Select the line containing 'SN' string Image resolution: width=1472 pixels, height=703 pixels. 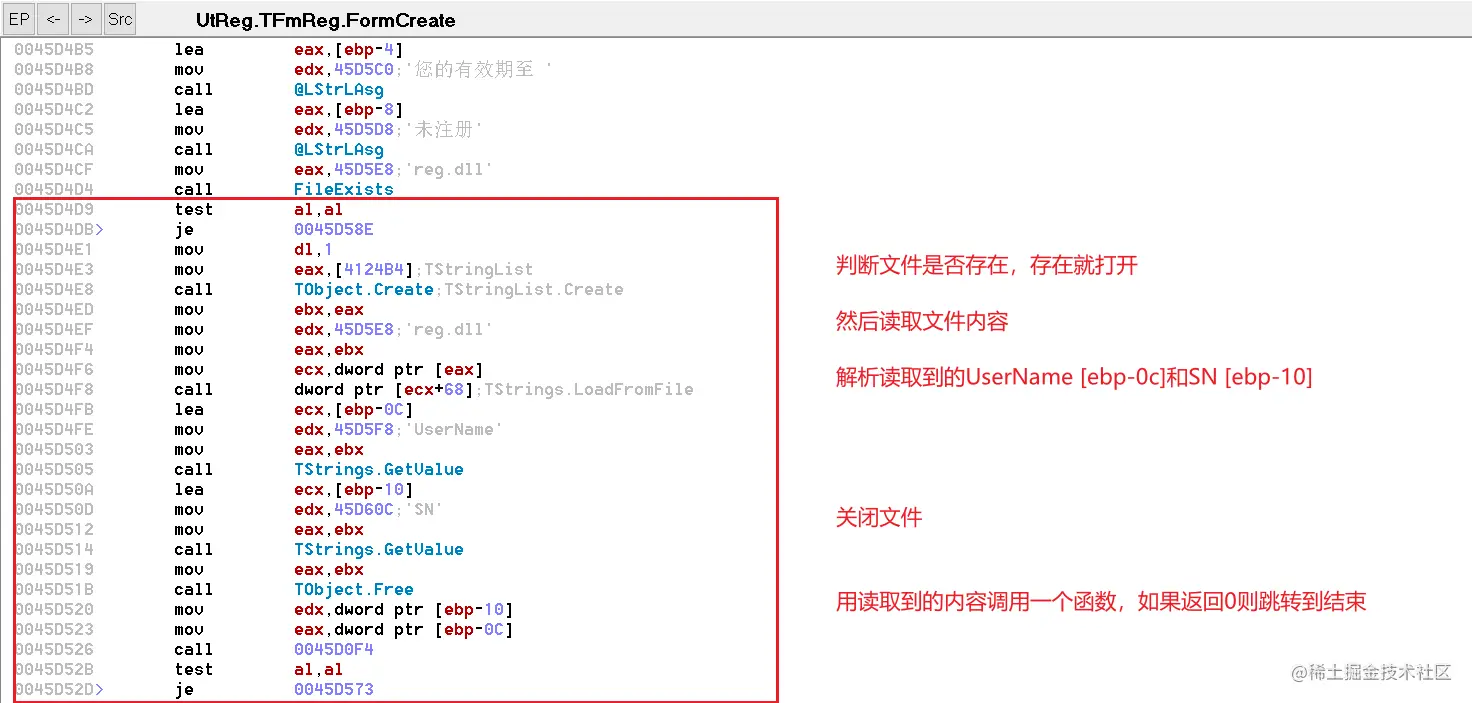pos(229,509)
